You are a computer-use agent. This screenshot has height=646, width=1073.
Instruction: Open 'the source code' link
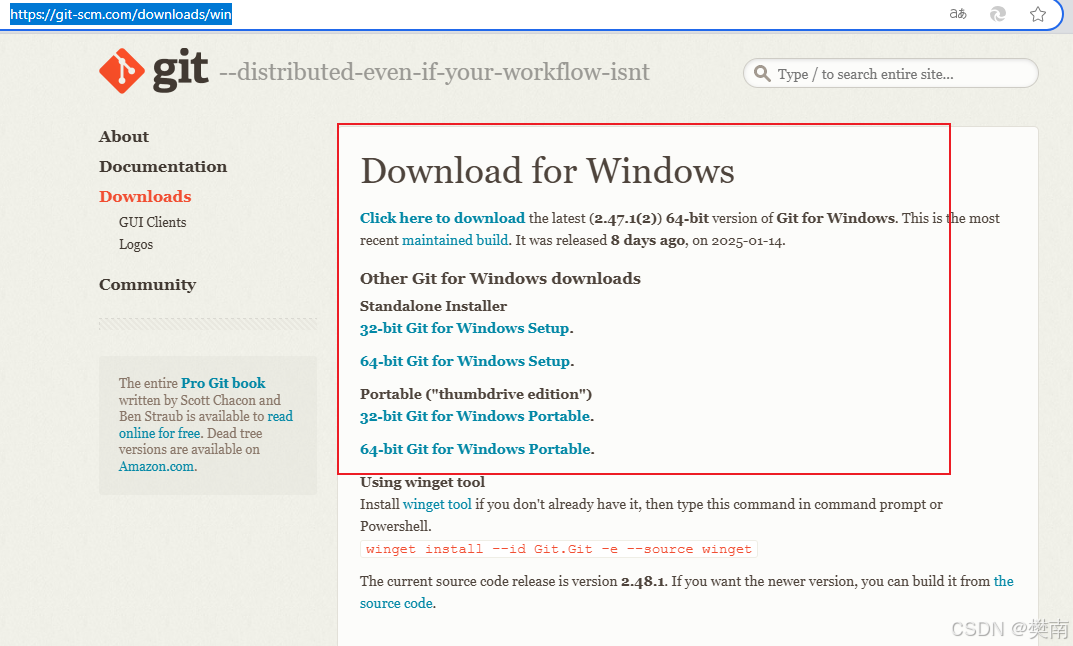(687, 592)
